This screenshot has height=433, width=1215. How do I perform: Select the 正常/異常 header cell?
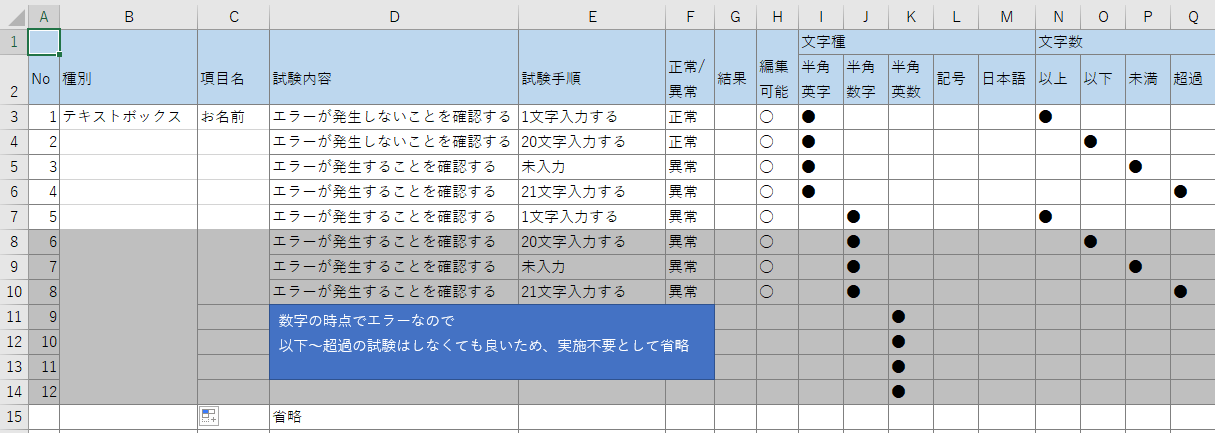(690, 79)
